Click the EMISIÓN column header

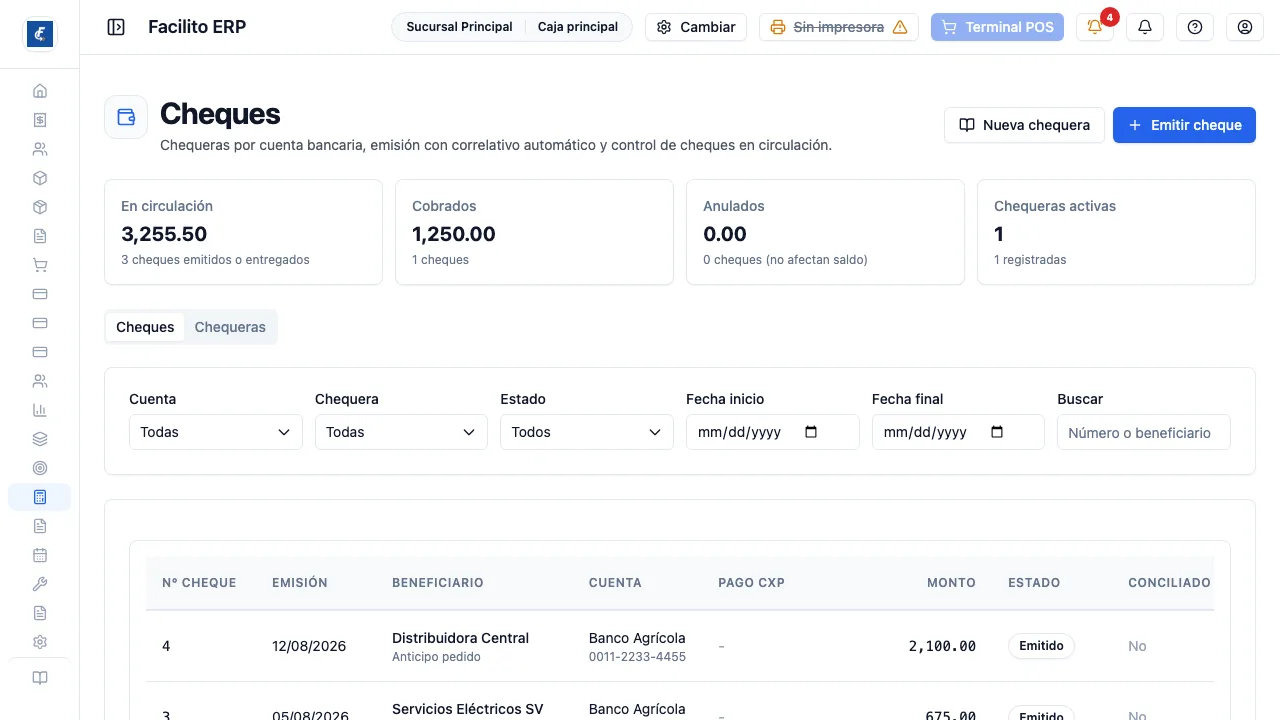click(300, 582)
